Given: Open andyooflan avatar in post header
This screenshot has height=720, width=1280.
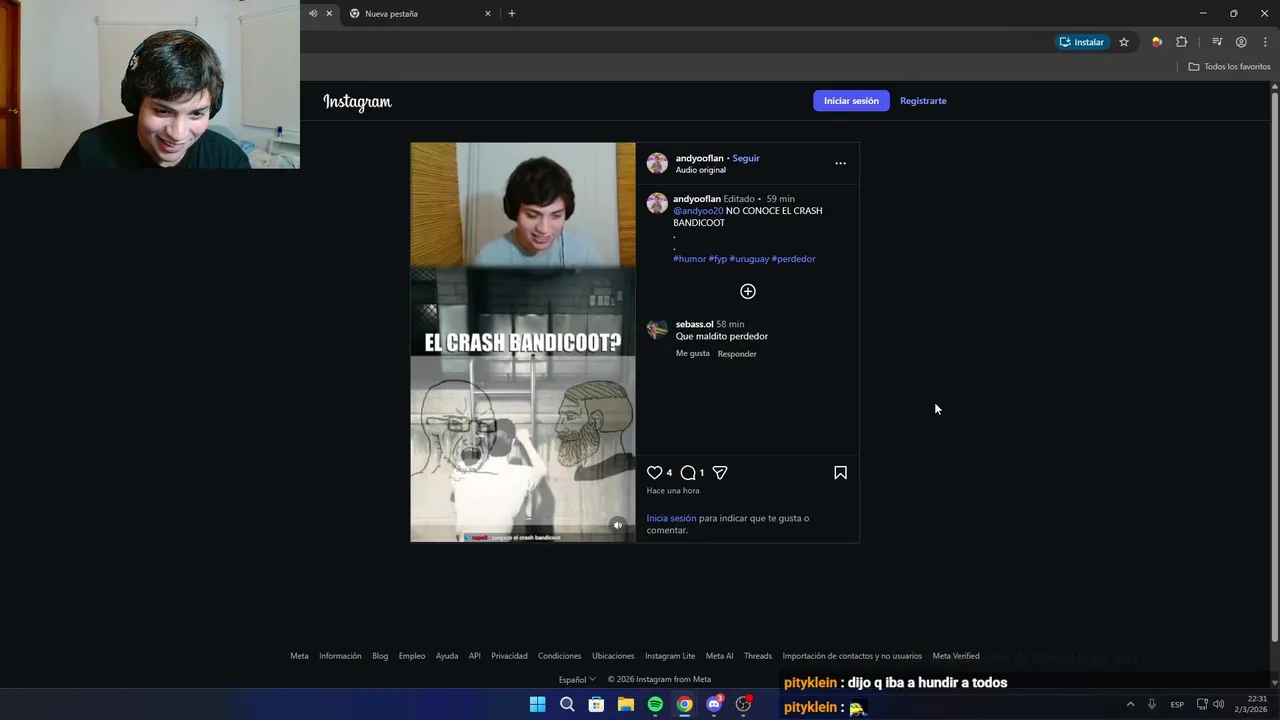Looking at the screenshot, I should (x=657, y=163).
